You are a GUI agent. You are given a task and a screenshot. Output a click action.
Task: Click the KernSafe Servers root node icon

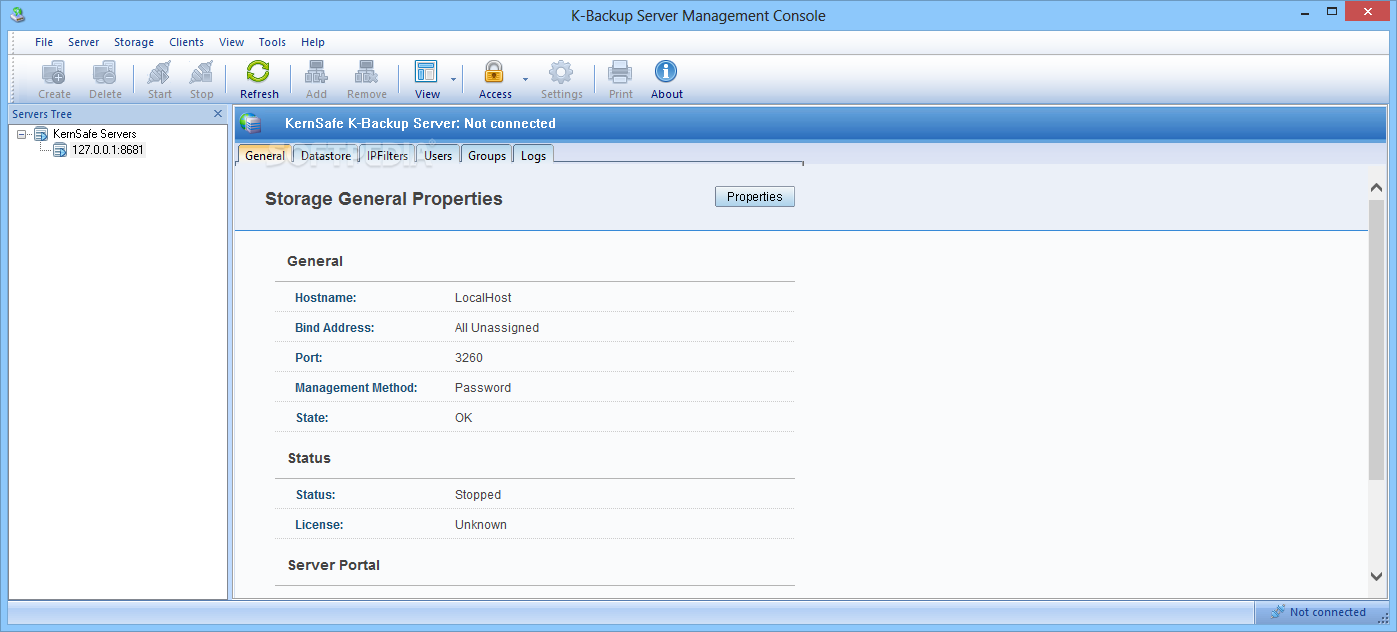coord(41,133)
